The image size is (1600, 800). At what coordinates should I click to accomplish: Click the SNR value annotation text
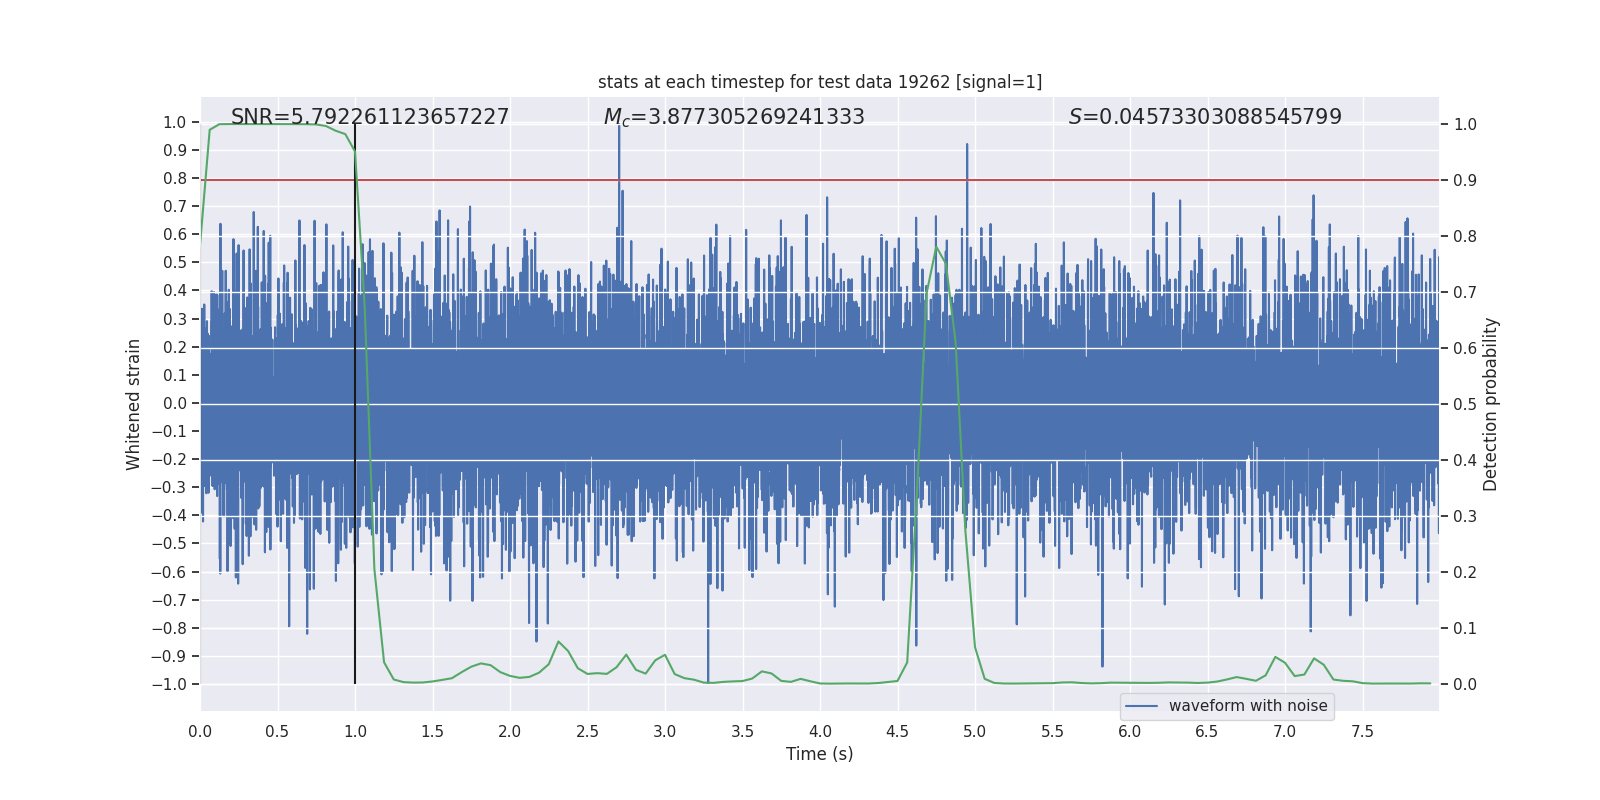pos(370,117)
